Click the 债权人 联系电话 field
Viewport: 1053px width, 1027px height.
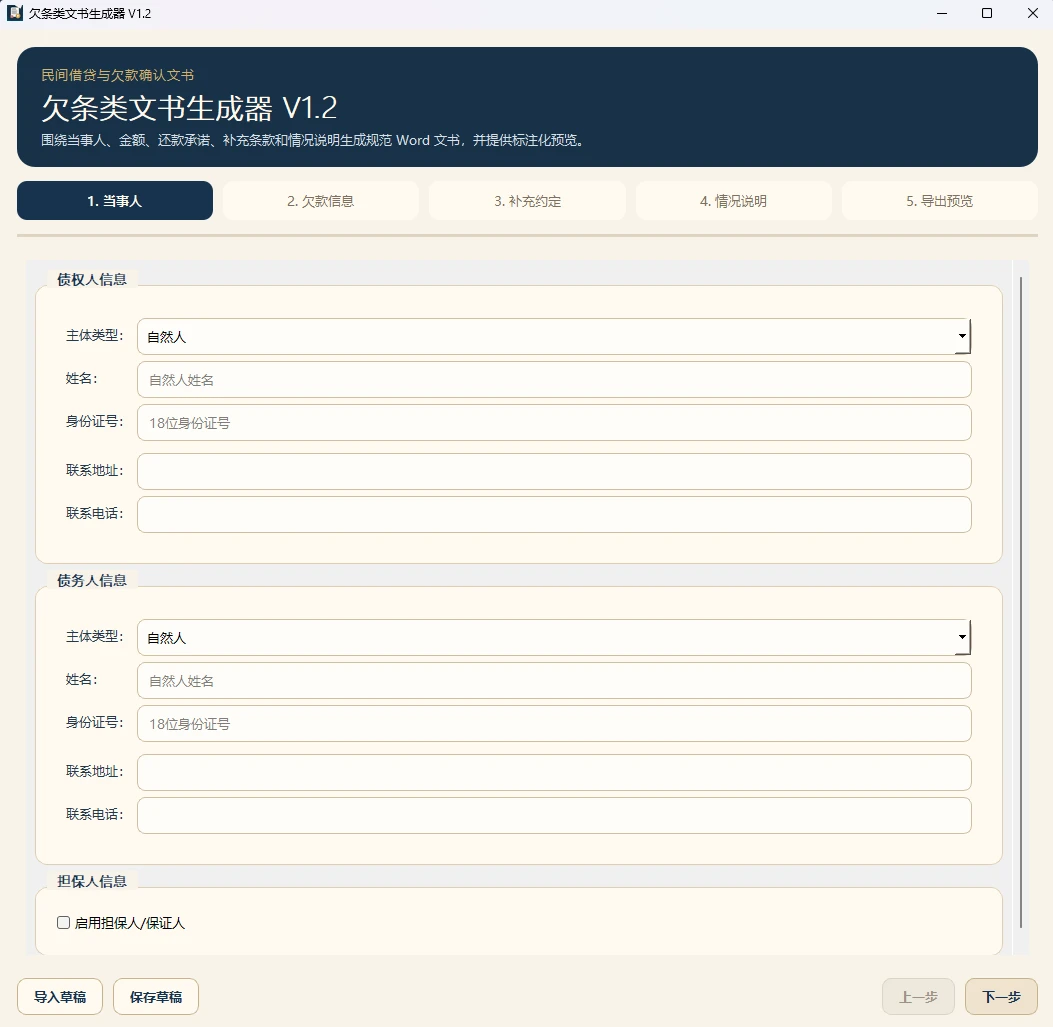[554, 515]
